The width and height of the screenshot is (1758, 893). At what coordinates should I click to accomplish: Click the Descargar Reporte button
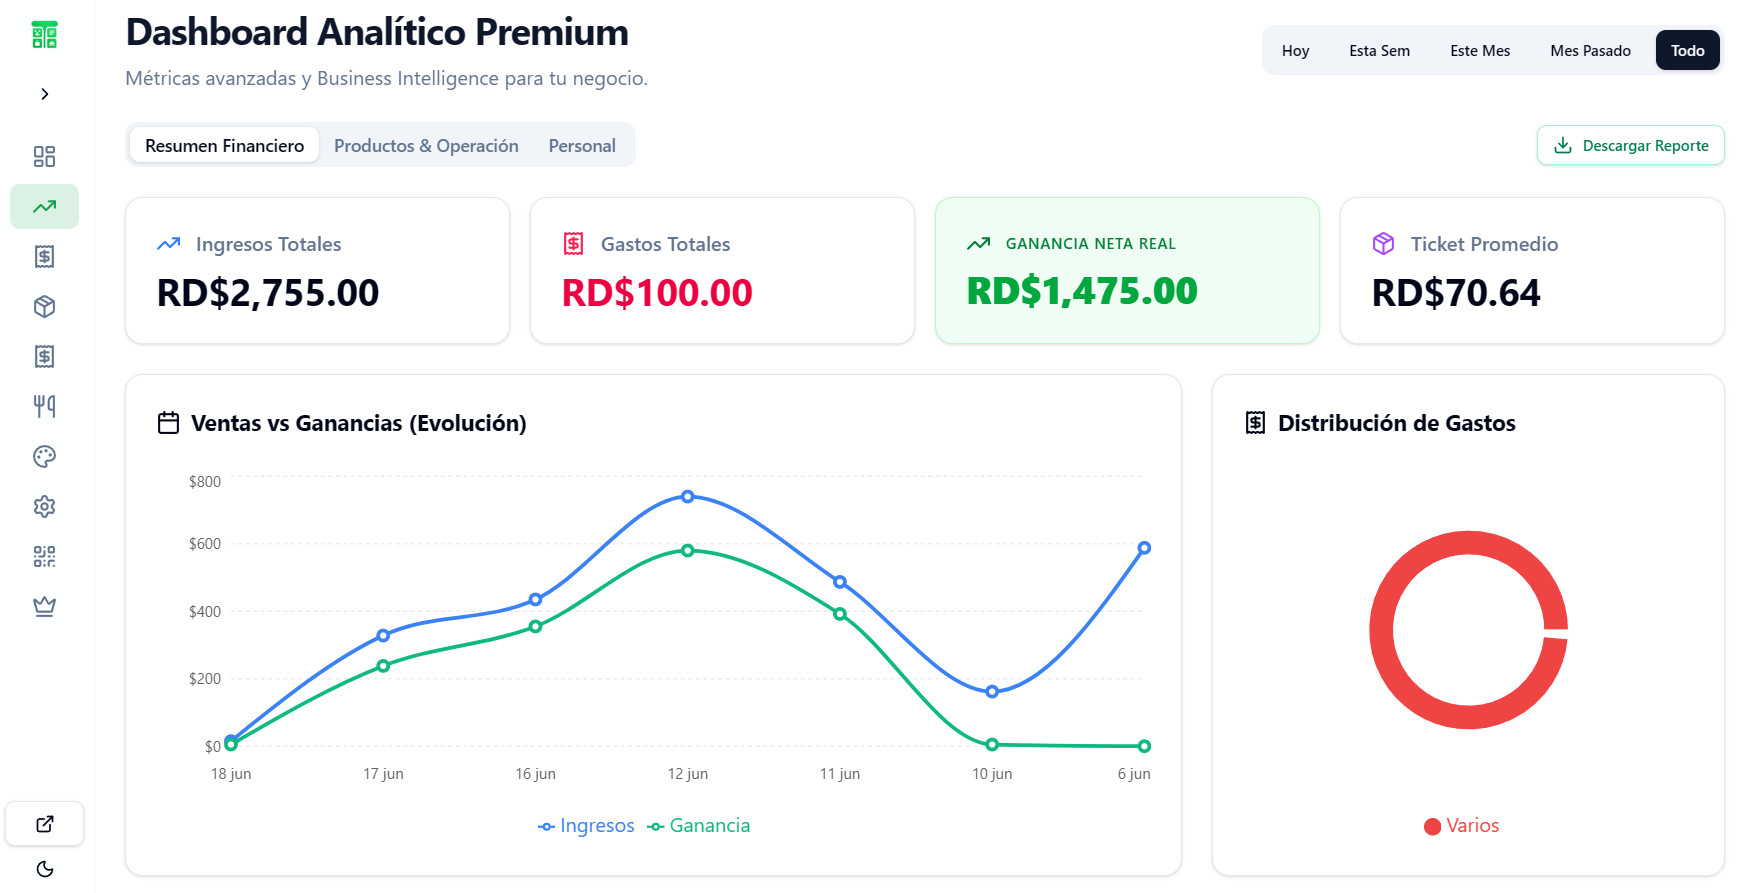(x=1630, y=146)
